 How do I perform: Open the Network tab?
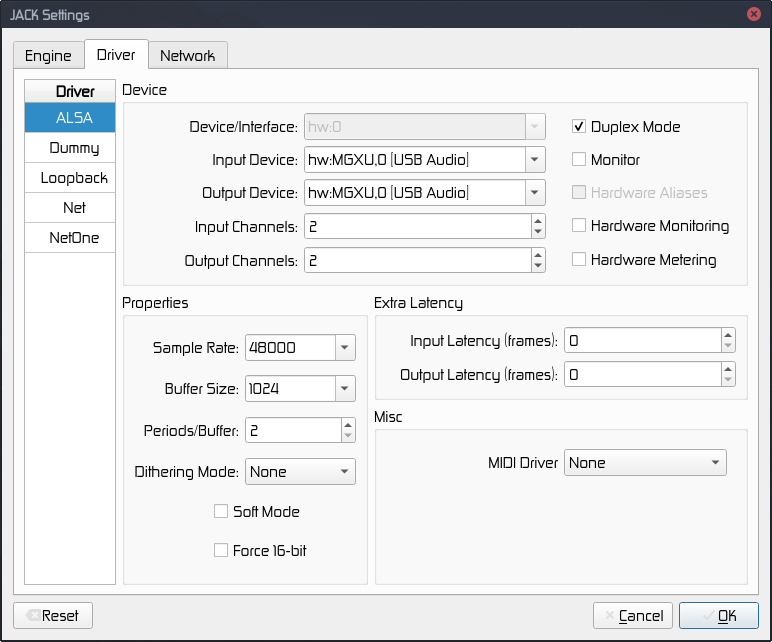pos(187,55)
